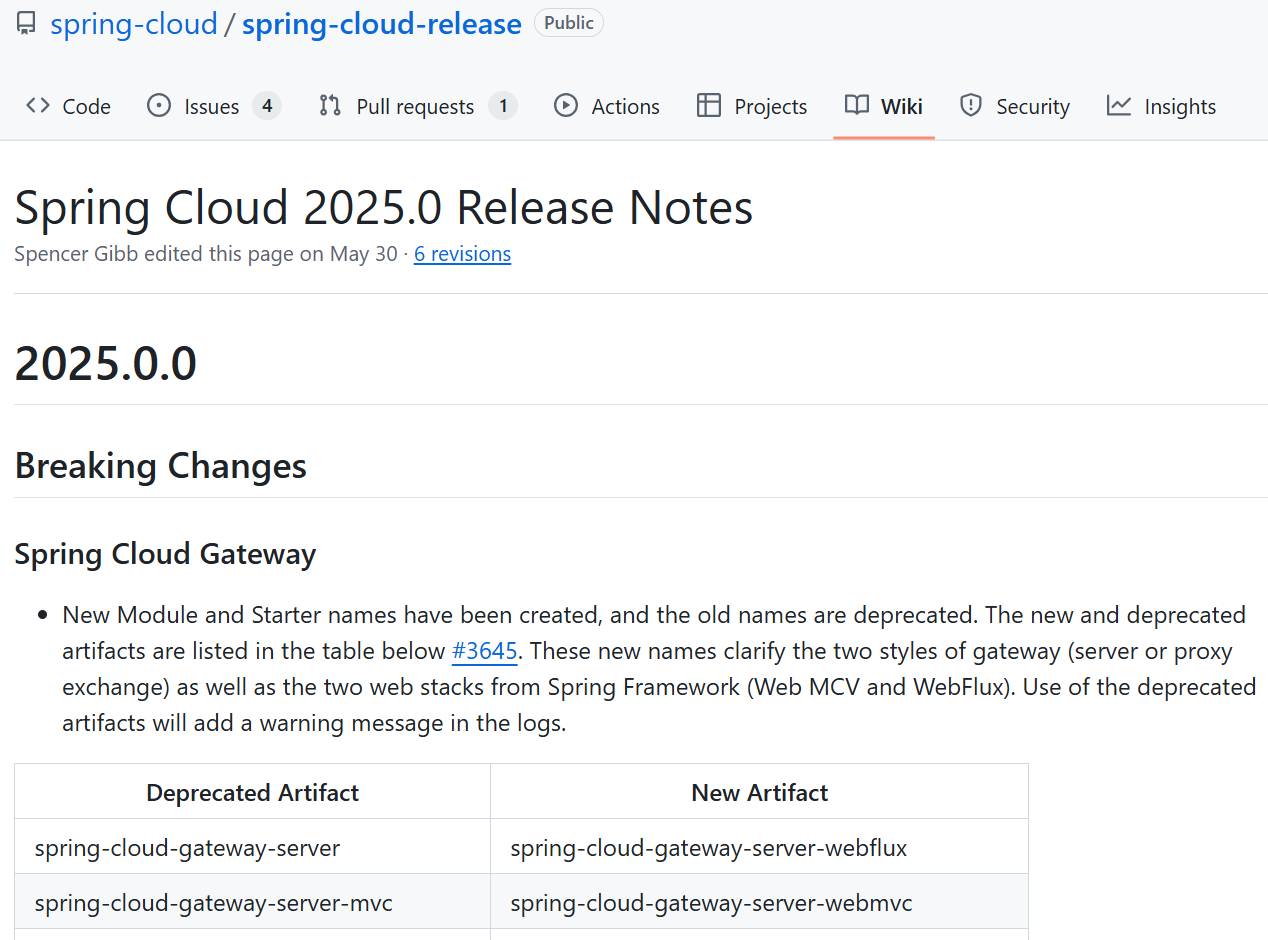Click the repository book icon

coord(26,24)
